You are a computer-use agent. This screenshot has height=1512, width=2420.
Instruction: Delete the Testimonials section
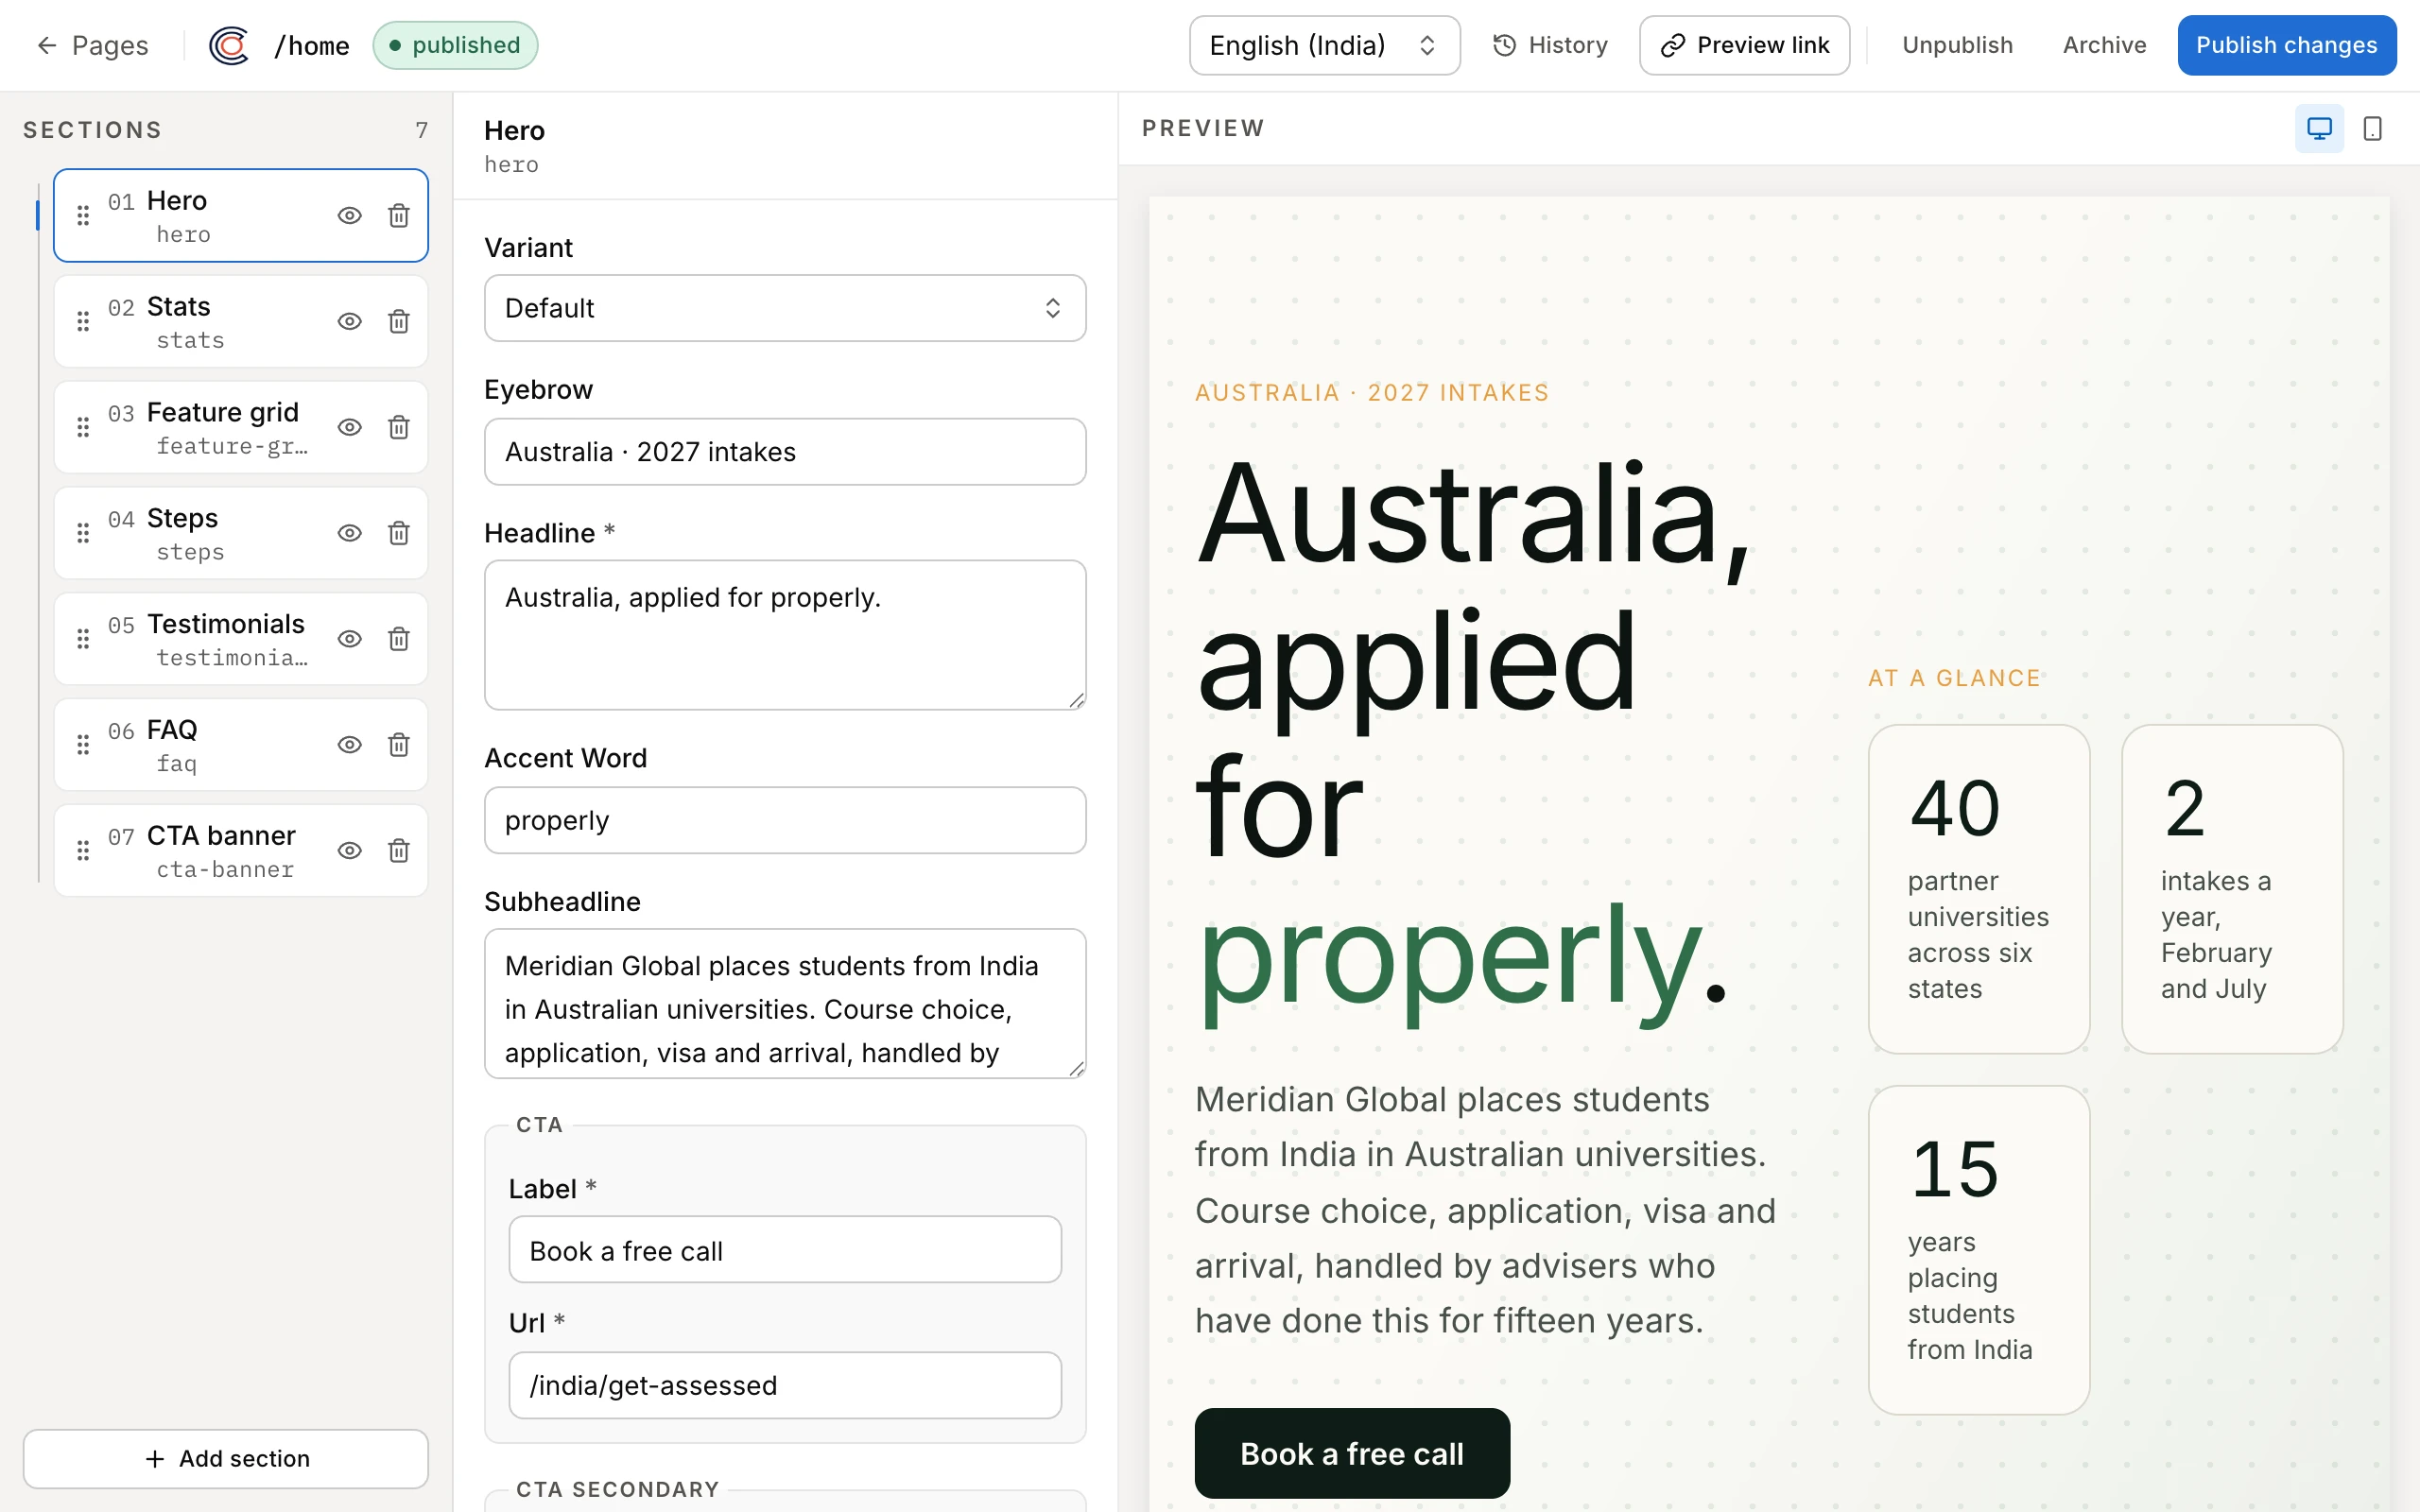pos(398,639)
